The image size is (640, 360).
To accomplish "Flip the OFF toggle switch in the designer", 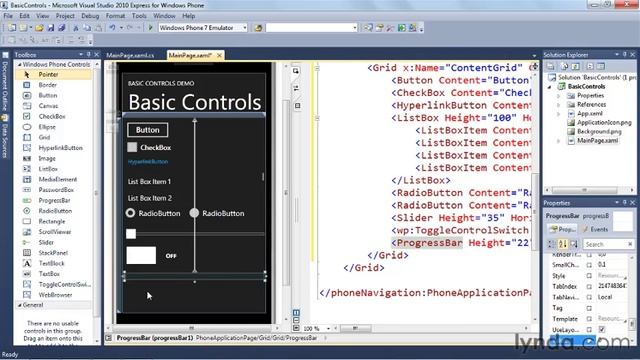I will (141, 256).
